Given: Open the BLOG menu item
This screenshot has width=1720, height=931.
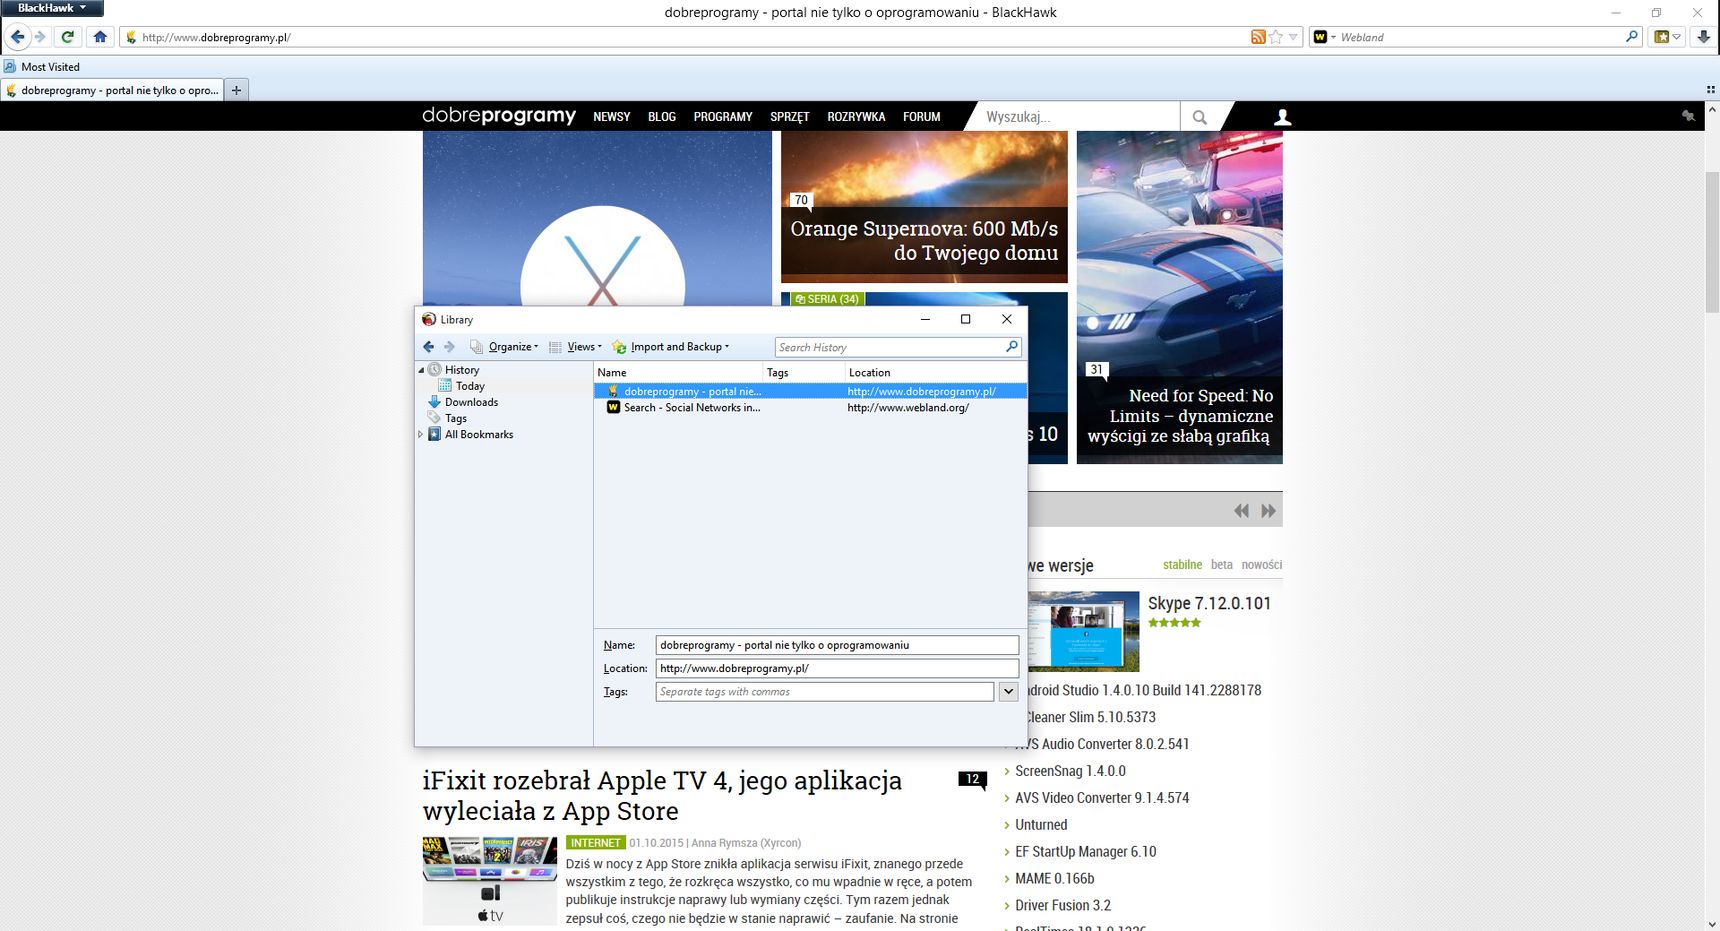Looking at the screenshot, I should [662, 117].
